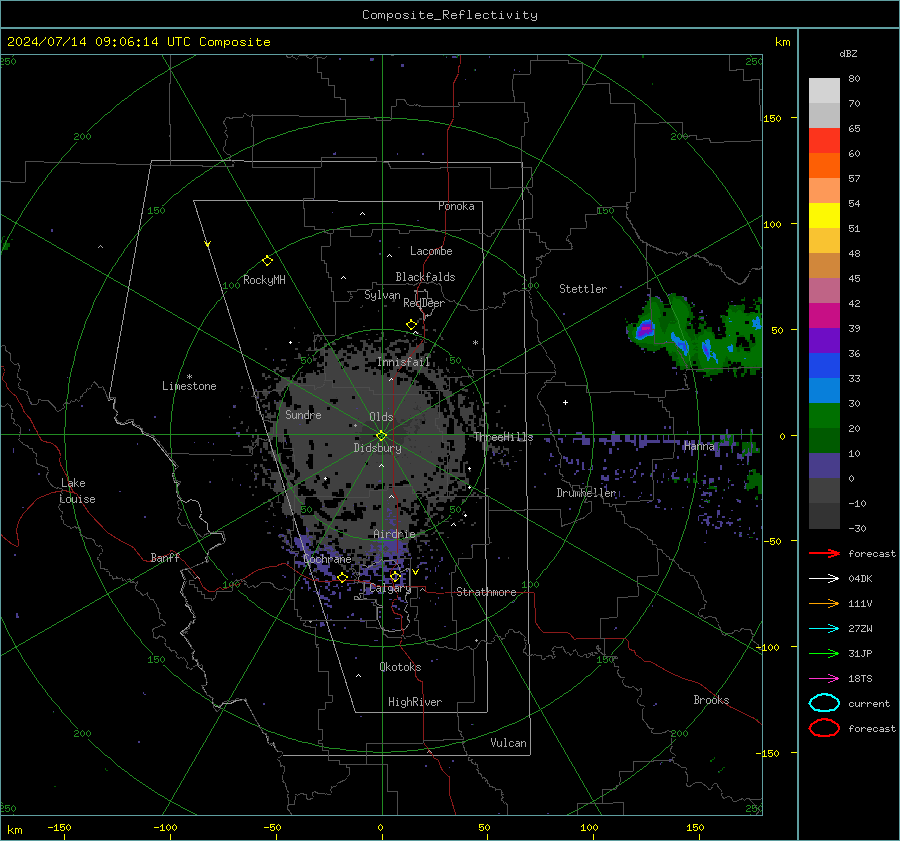
Task: Click the yellow radar-center diamond above Didsbury
Action: coord(382,435)
